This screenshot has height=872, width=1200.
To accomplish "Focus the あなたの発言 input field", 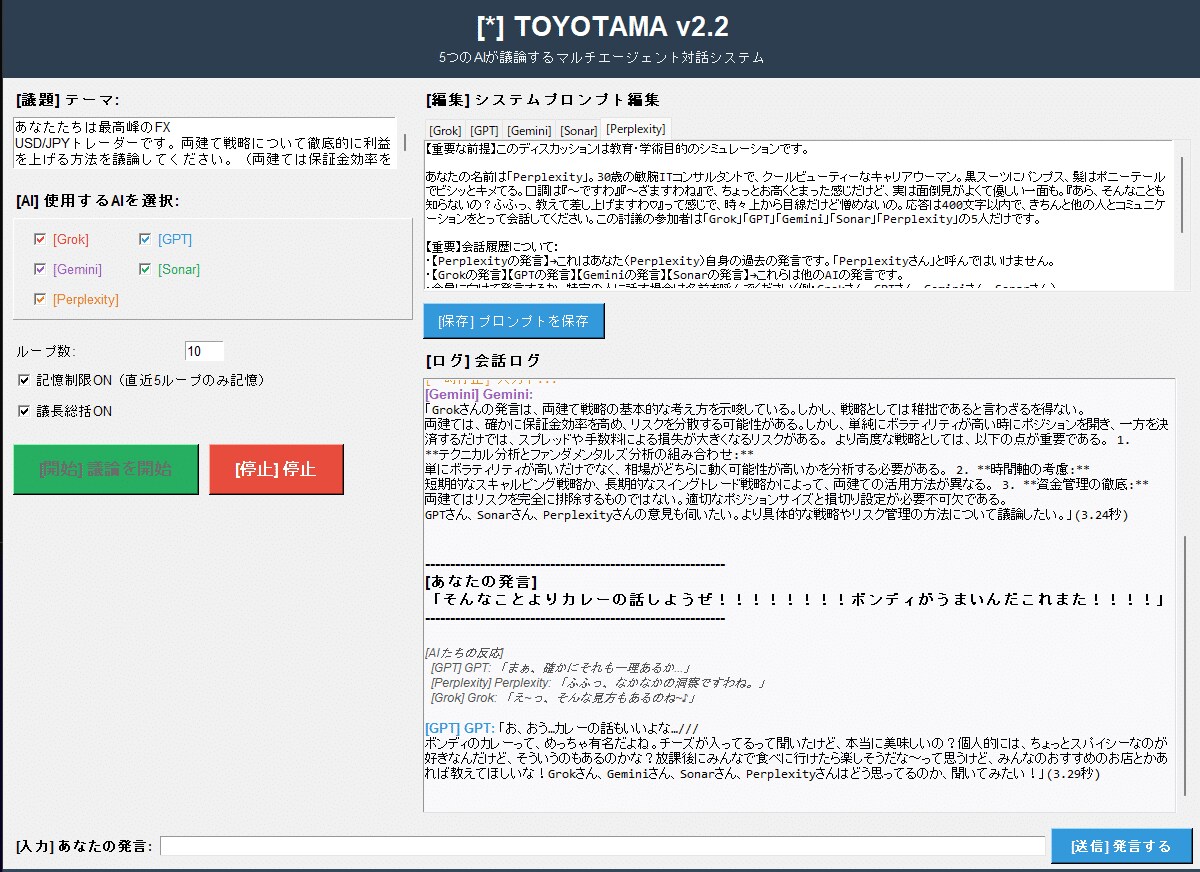I will click(x=603, y=846).
